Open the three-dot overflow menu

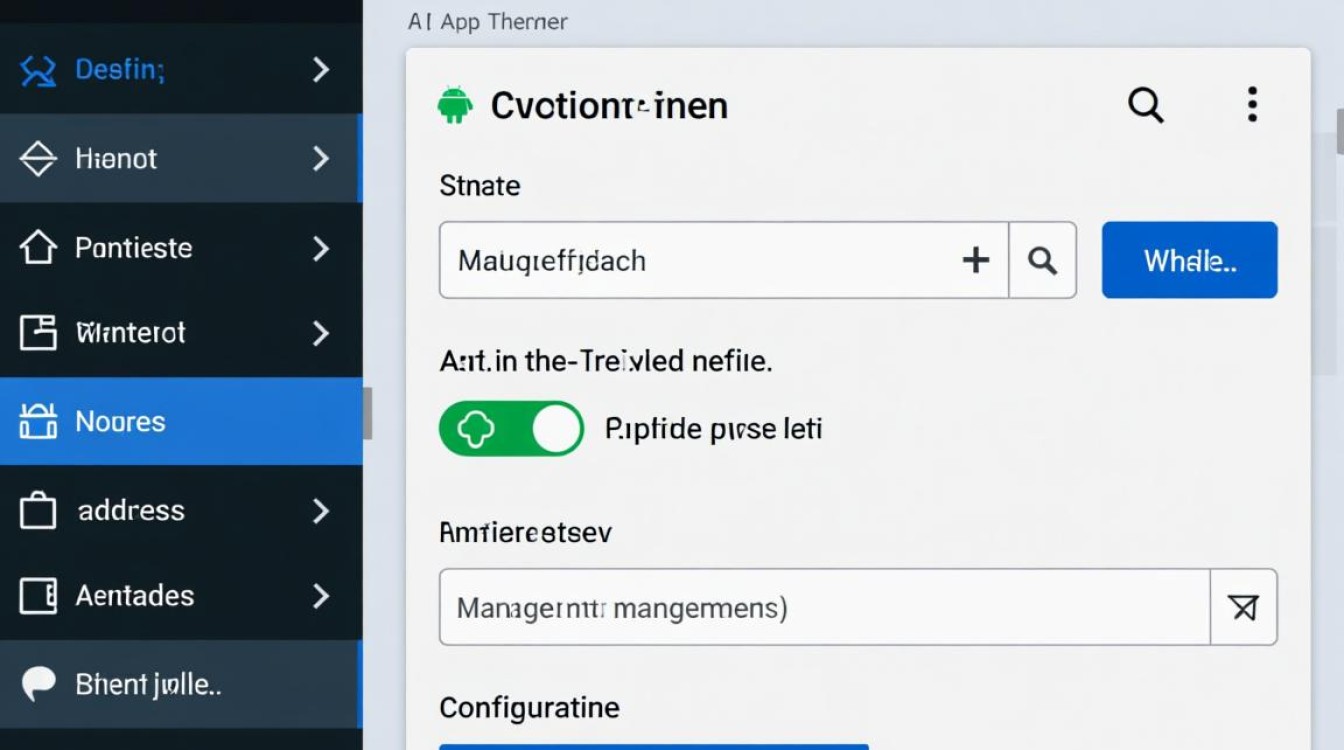click(x=1252, y=104)
